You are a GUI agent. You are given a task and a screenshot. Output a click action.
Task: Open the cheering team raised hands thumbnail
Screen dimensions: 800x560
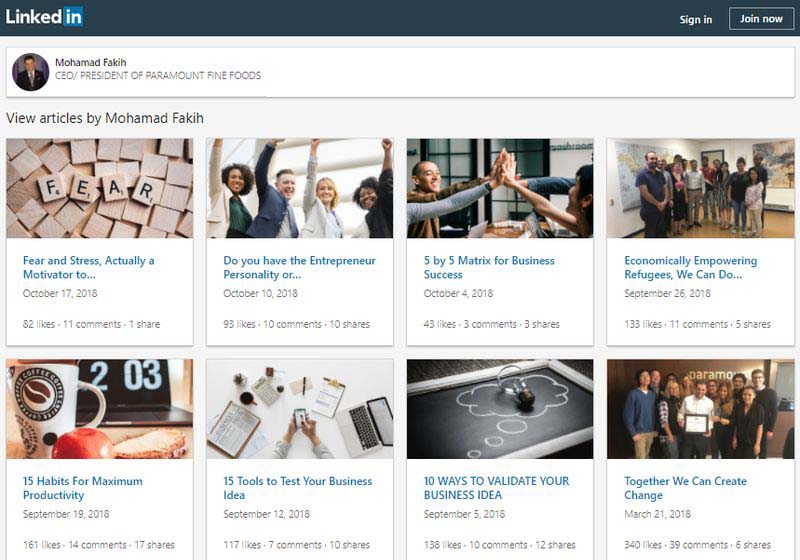[x=299, y=188]
